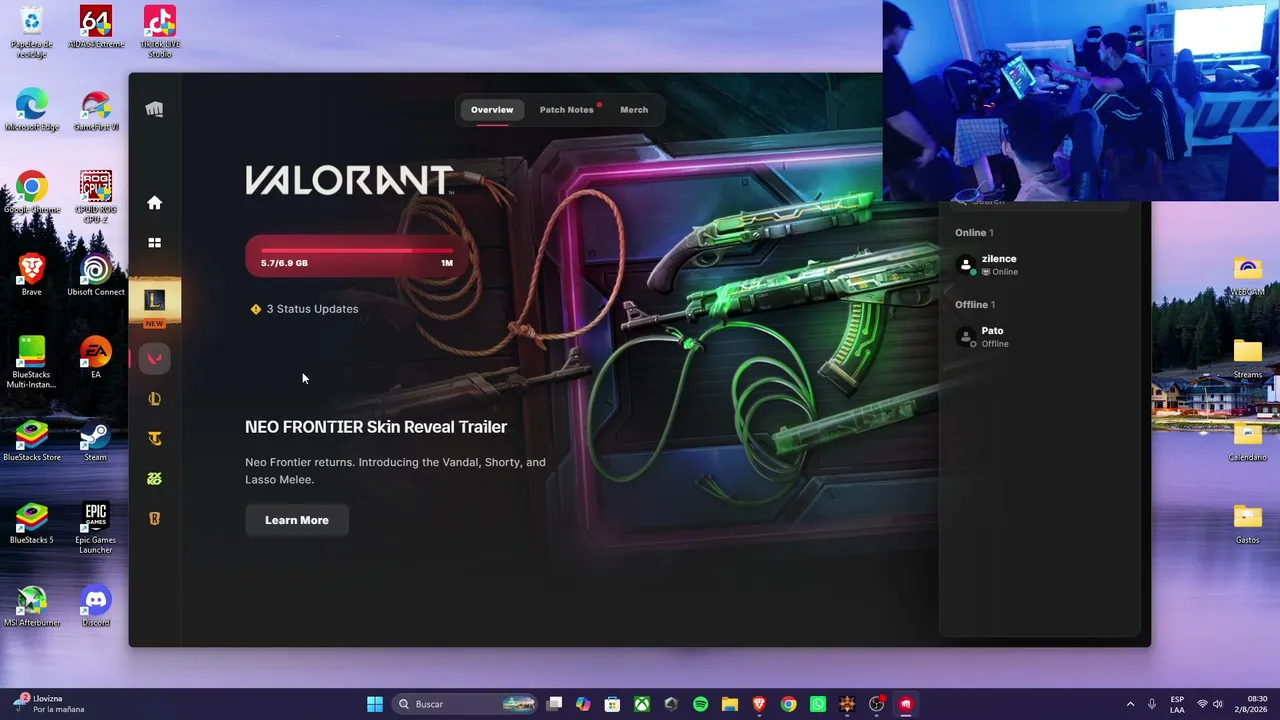The height and width of the screenshot is (720, 1280).
Task: Open WhatsApp from the taskbar
Action: [x=818, y=704]
